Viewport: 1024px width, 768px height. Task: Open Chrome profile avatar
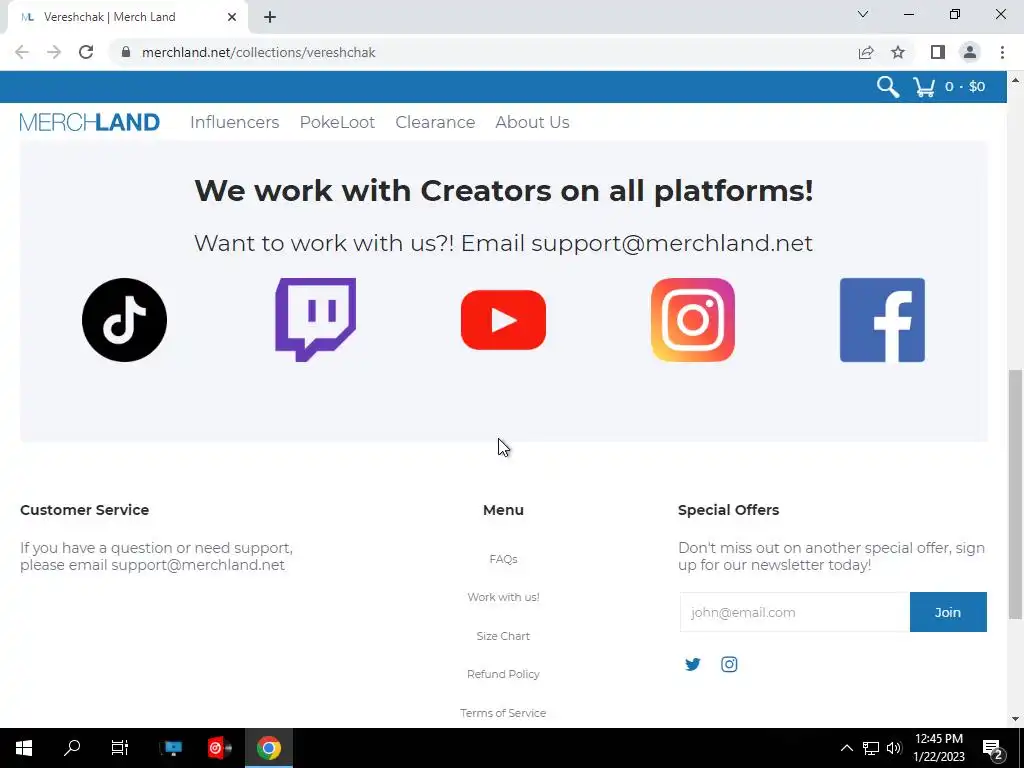970,52
